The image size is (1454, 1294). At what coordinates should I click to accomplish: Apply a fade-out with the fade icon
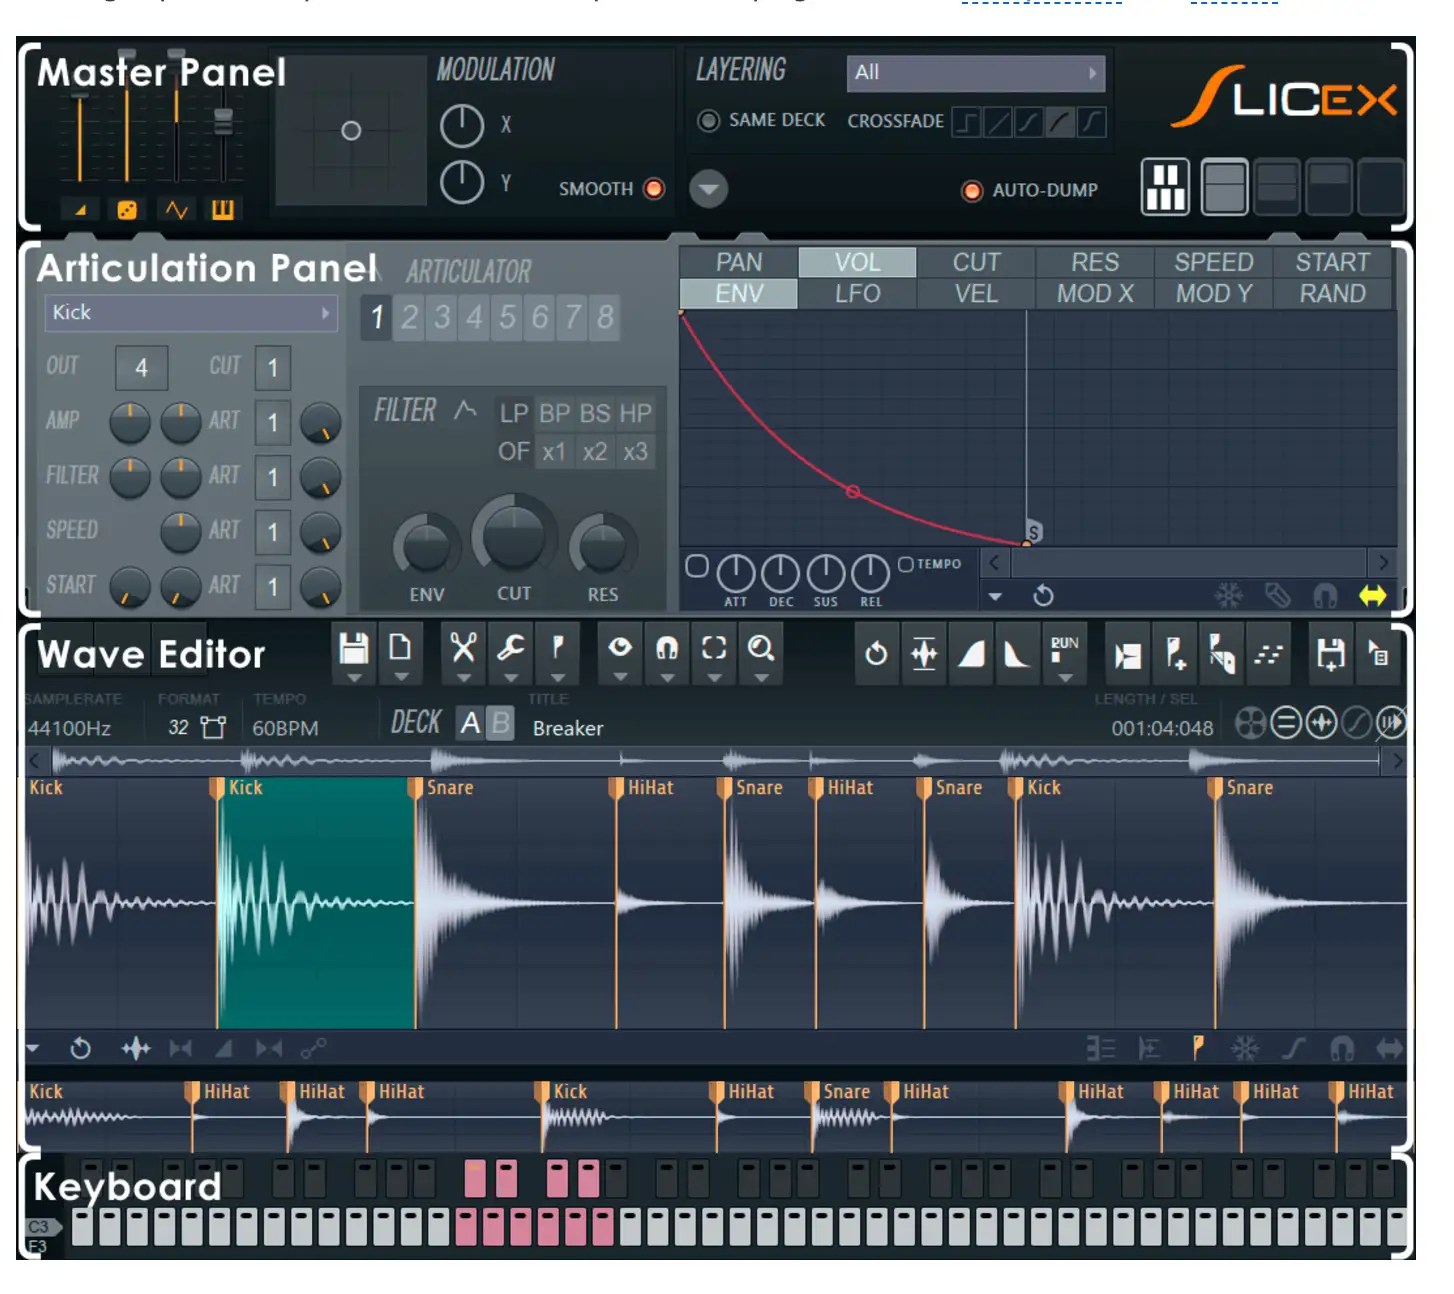point(1014,655)
